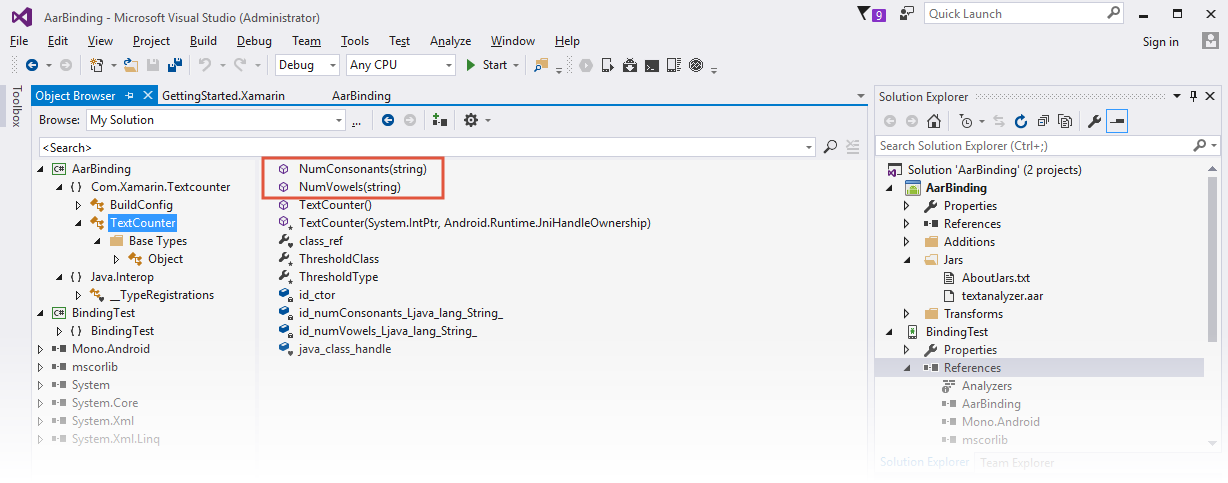
Task: Switch to the Team Explorer tab
Action: click(x=1017, y=462)
